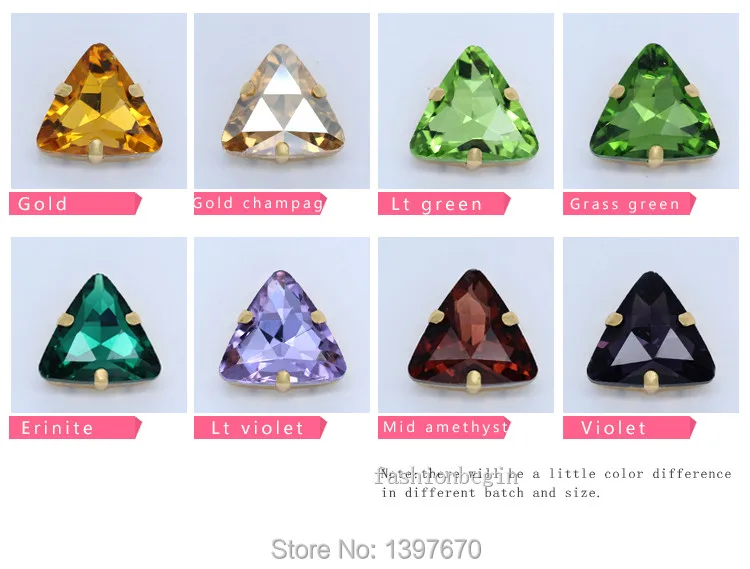Choose the Violet pink label
This screenshot has height=569, width=750.
point(629,427)
